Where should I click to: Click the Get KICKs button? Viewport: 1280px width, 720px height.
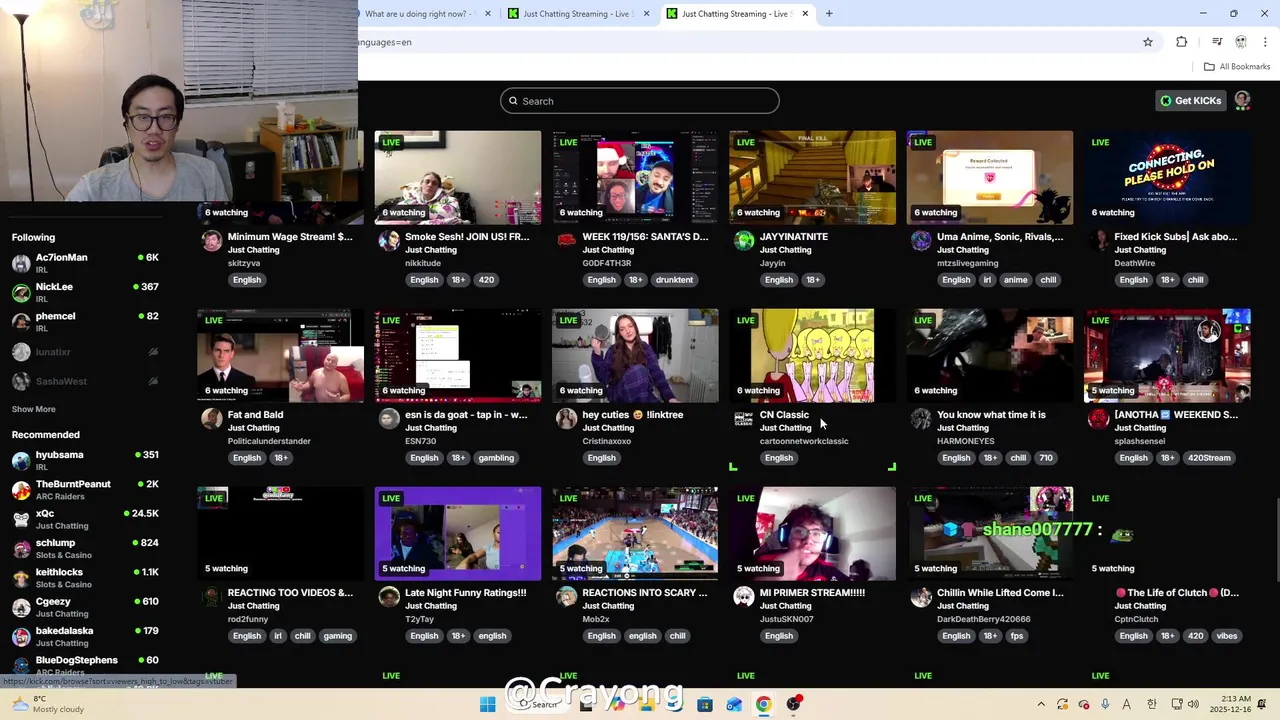(x=1190, y=100)
